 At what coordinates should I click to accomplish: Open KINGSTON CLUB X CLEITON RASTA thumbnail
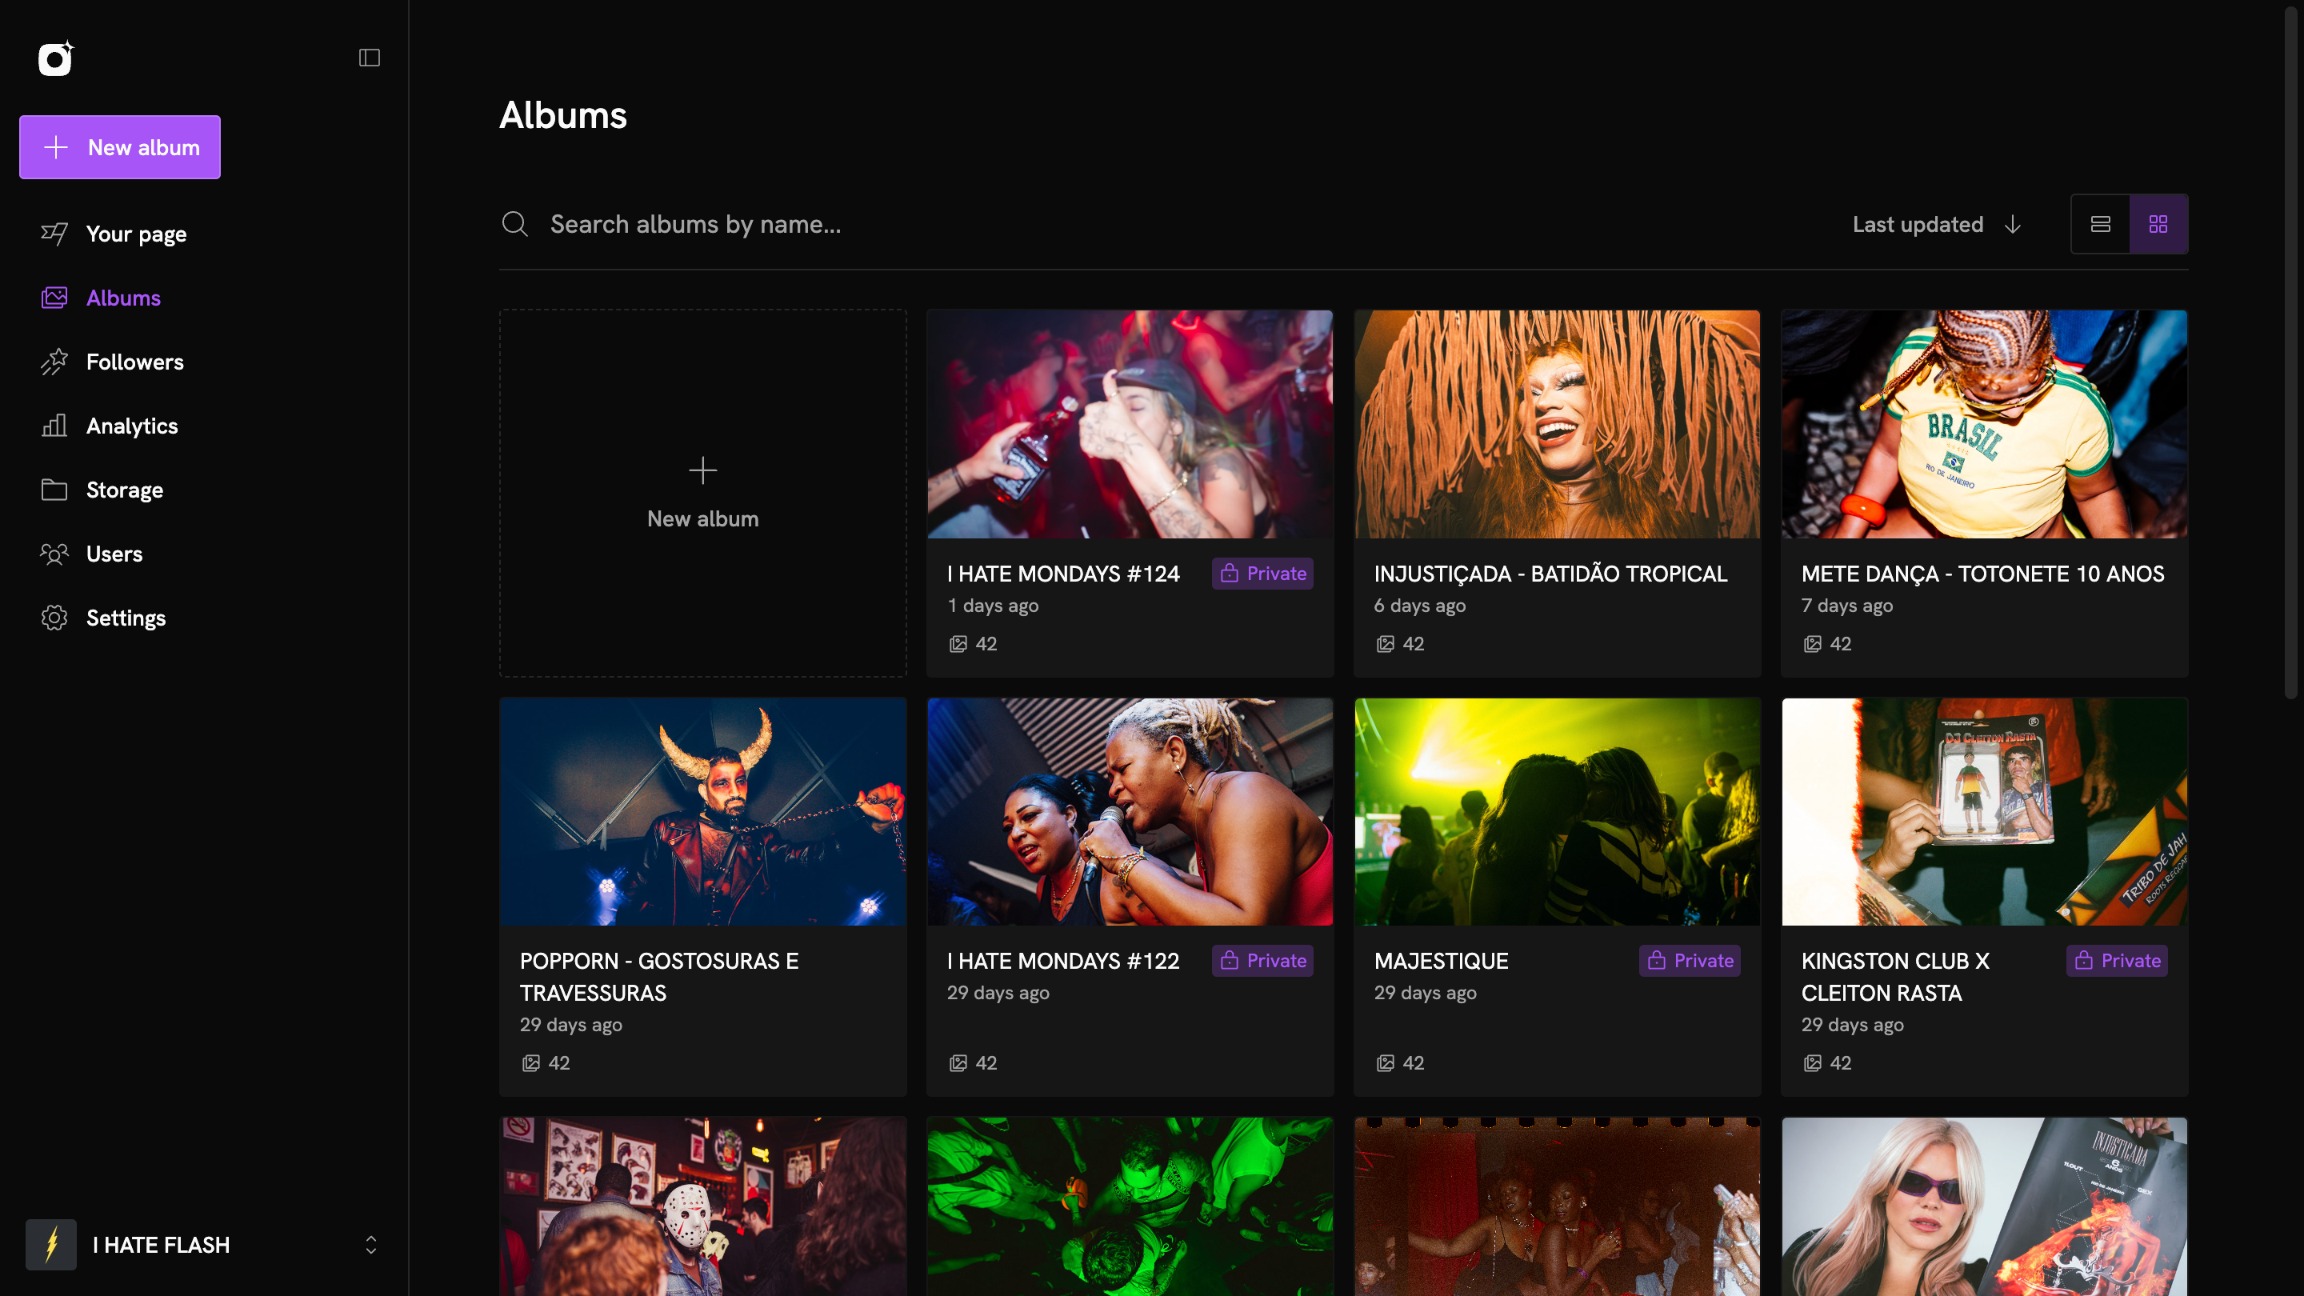1984,811
